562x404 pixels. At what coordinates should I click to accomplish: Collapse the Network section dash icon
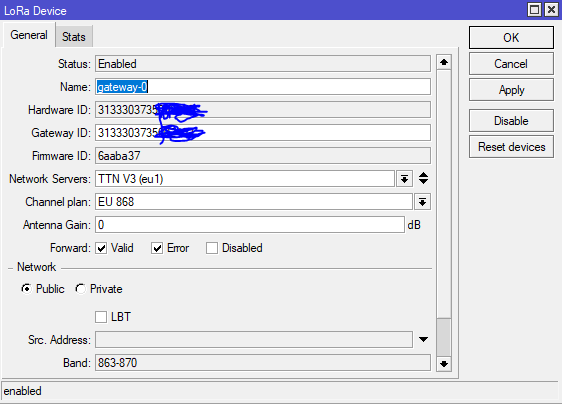point(10,268)
